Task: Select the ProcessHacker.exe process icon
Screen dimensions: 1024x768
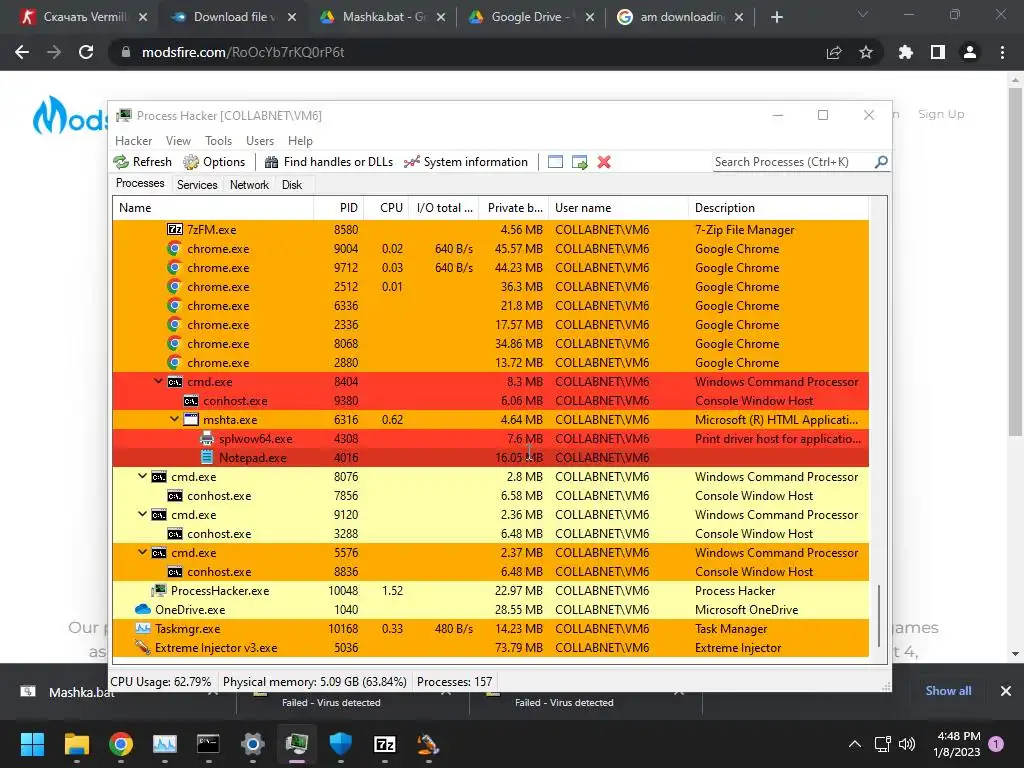Action: coord(159,590)
